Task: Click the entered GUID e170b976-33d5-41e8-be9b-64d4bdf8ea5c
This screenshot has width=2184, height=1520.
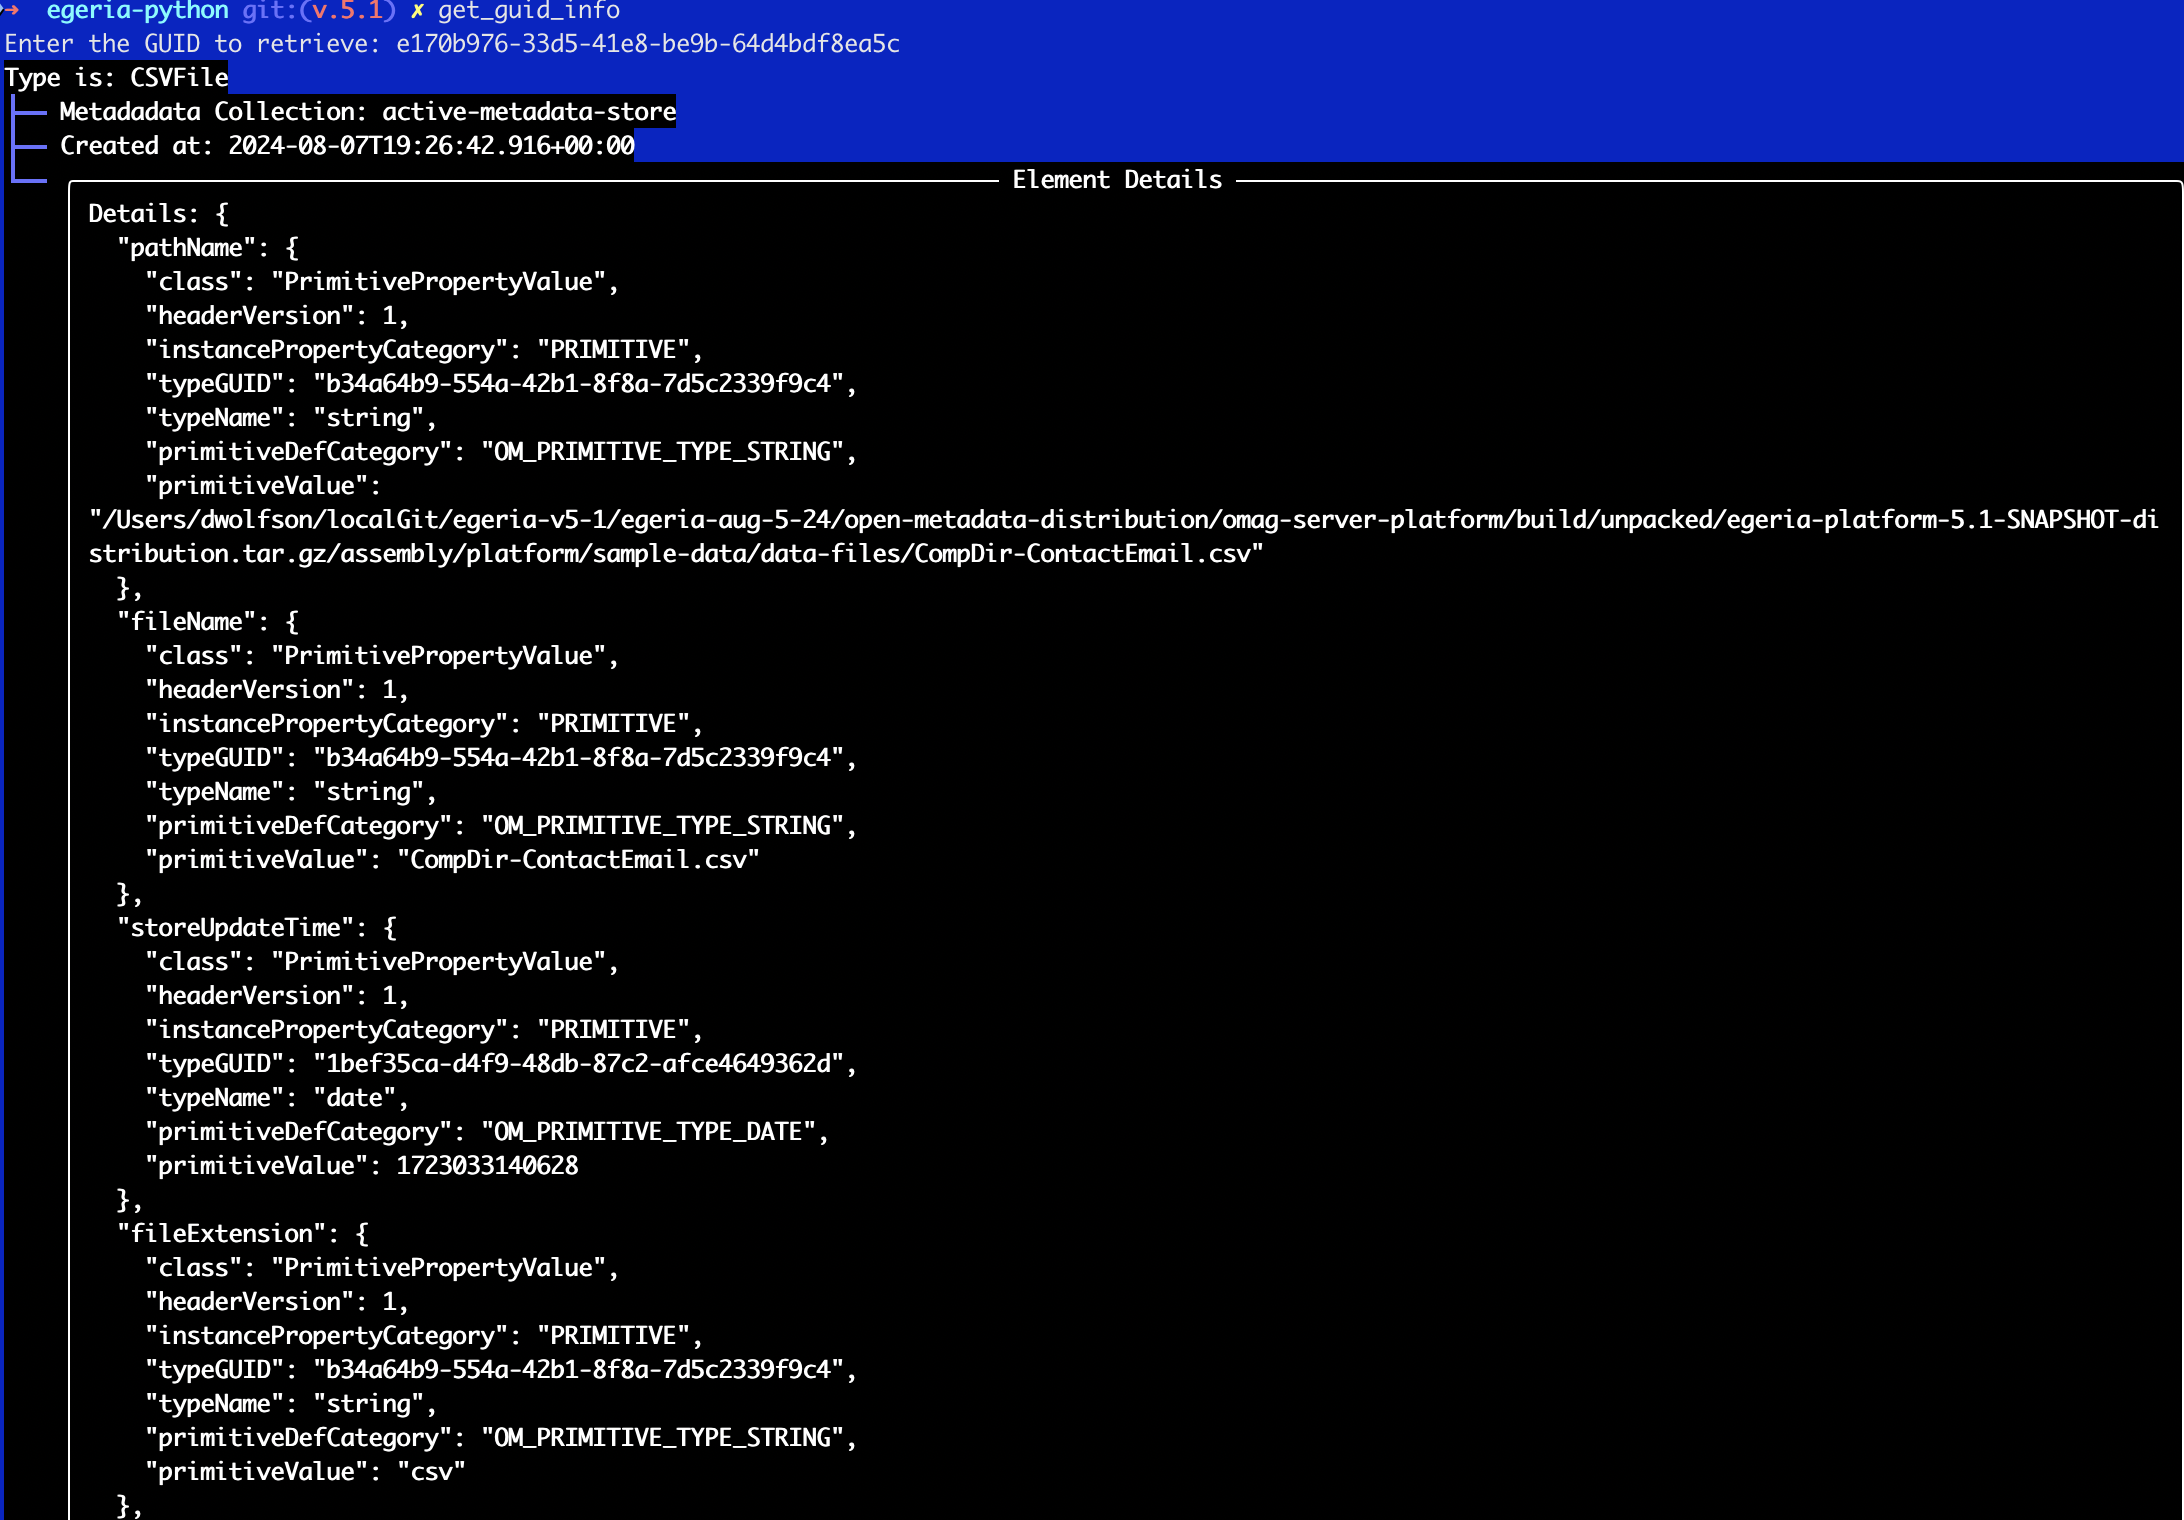Action: (x=648, y=44)
